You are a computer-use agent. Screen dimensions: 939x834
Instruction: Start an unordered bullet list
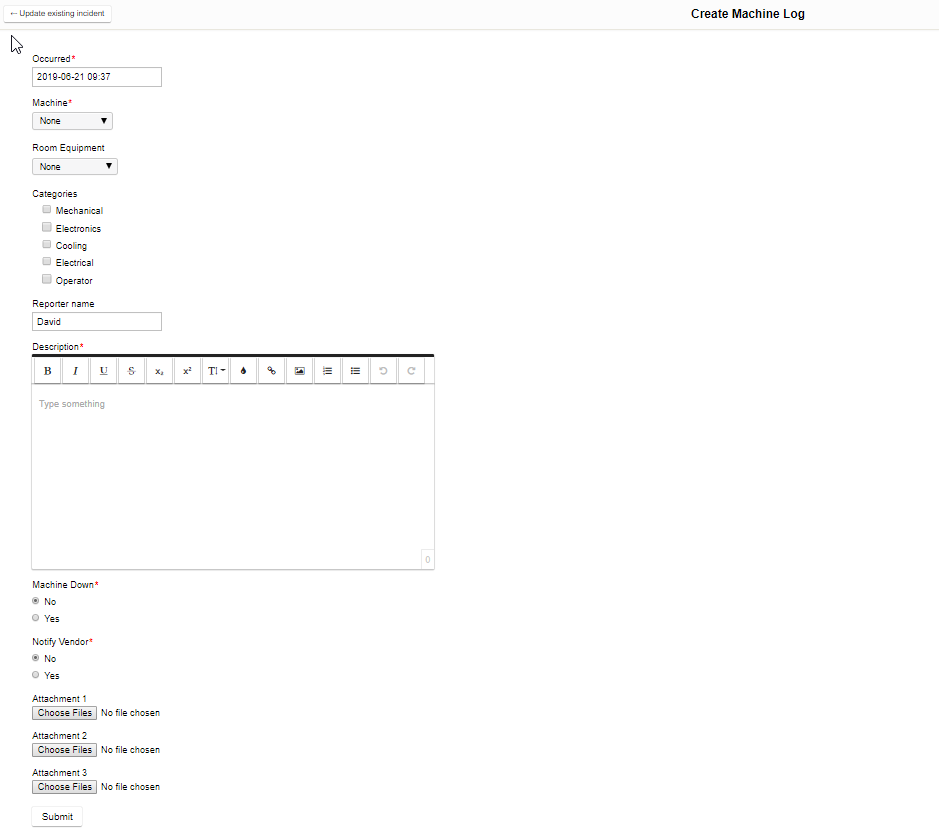[x=355, y=370]
